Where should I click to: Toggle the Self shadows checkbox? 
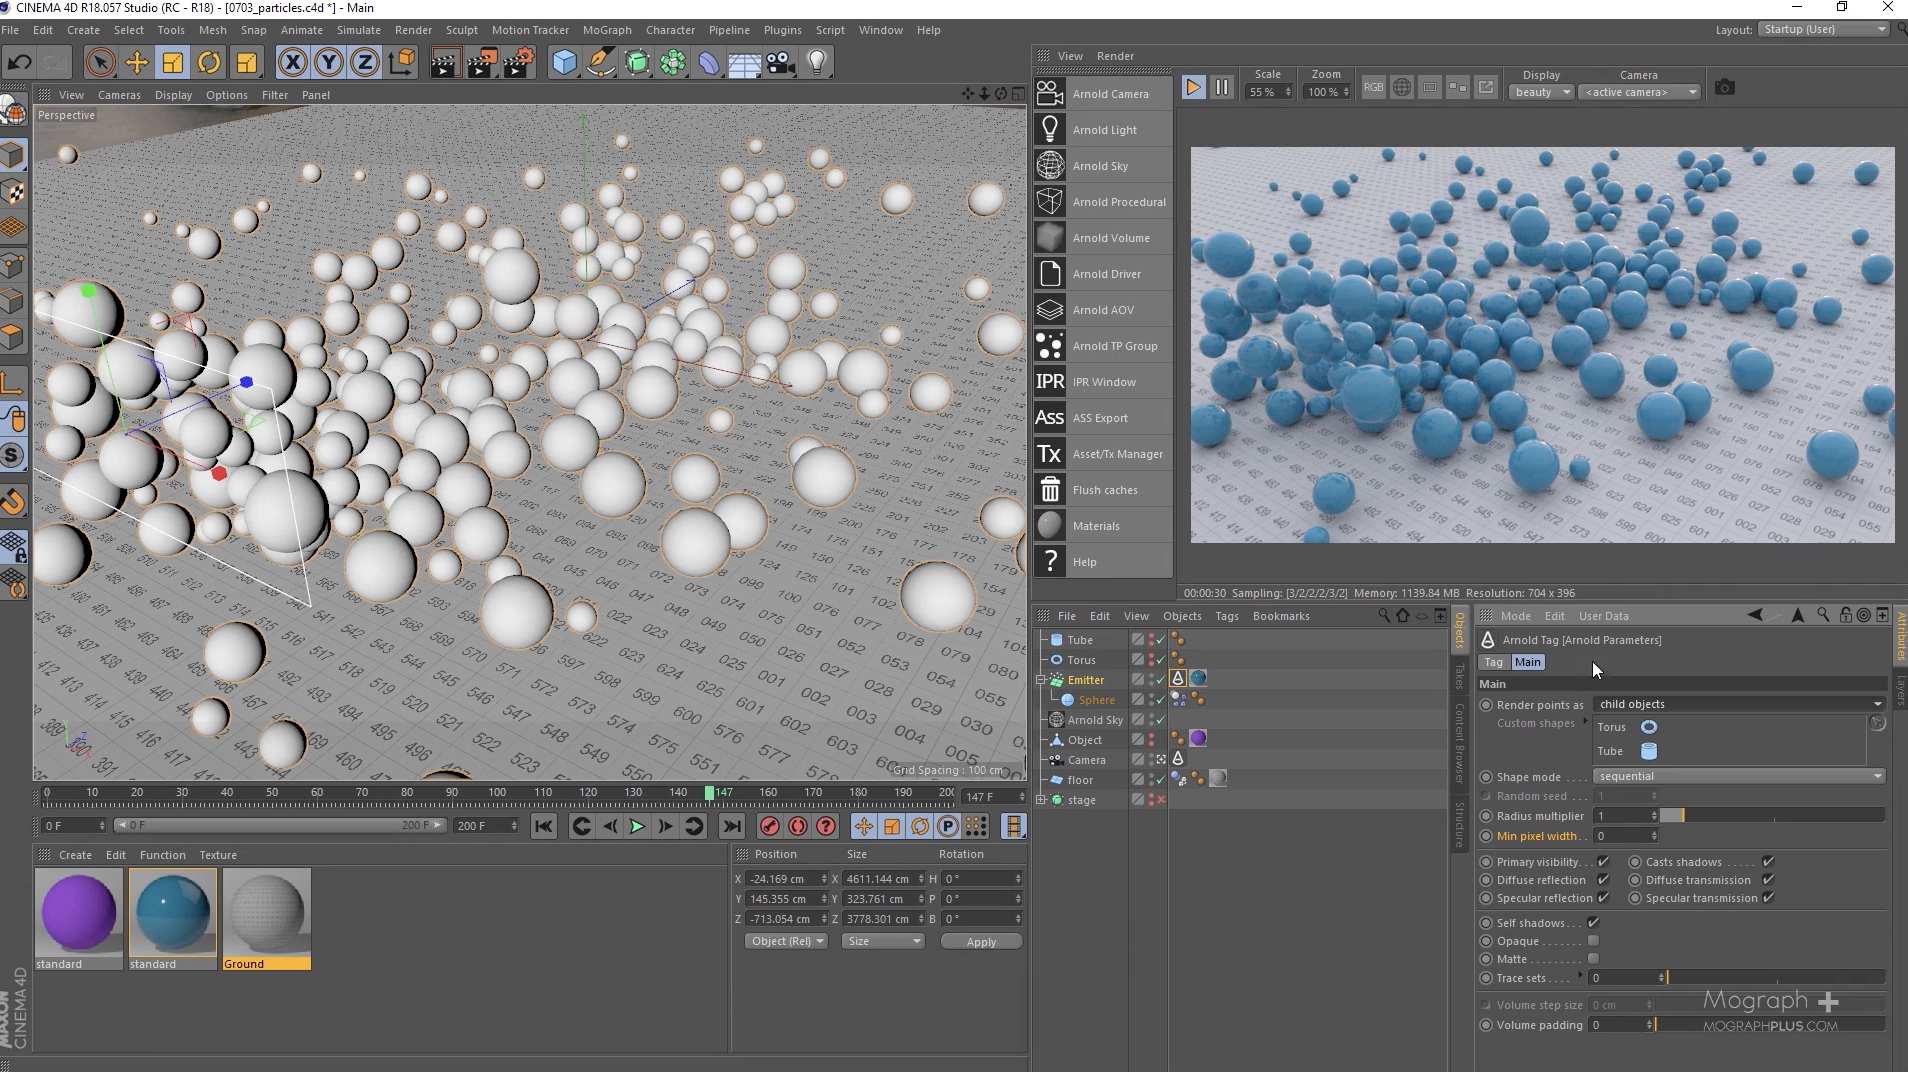1593,923
